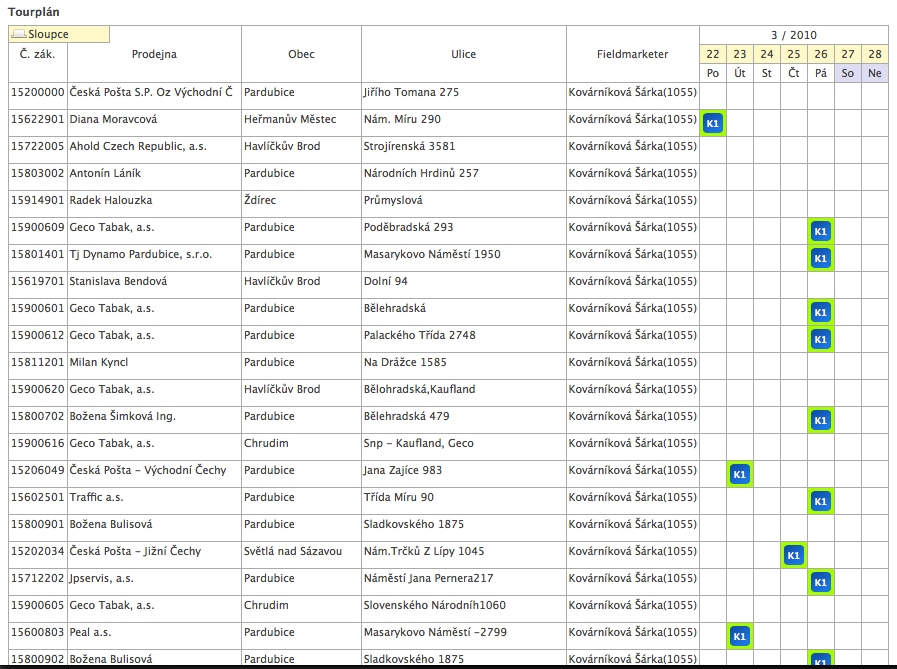The width and height of the screenshot is (897, 669).
Task: Select day 23 in calendar header
Action: (740, 54)
